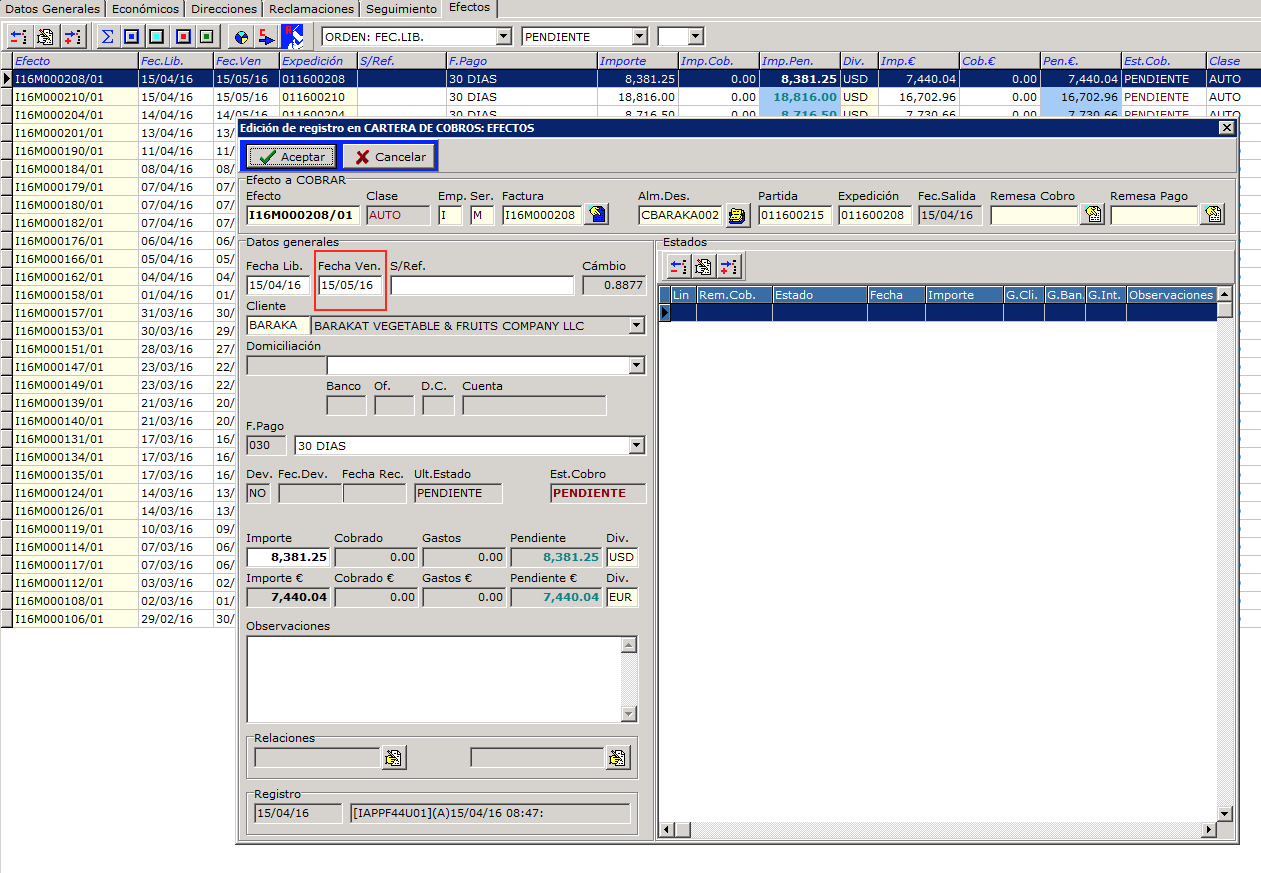1261x873 pixels.
Task: Click the edit line icon in Estados toolbar
Action: (x=704, y=266)
